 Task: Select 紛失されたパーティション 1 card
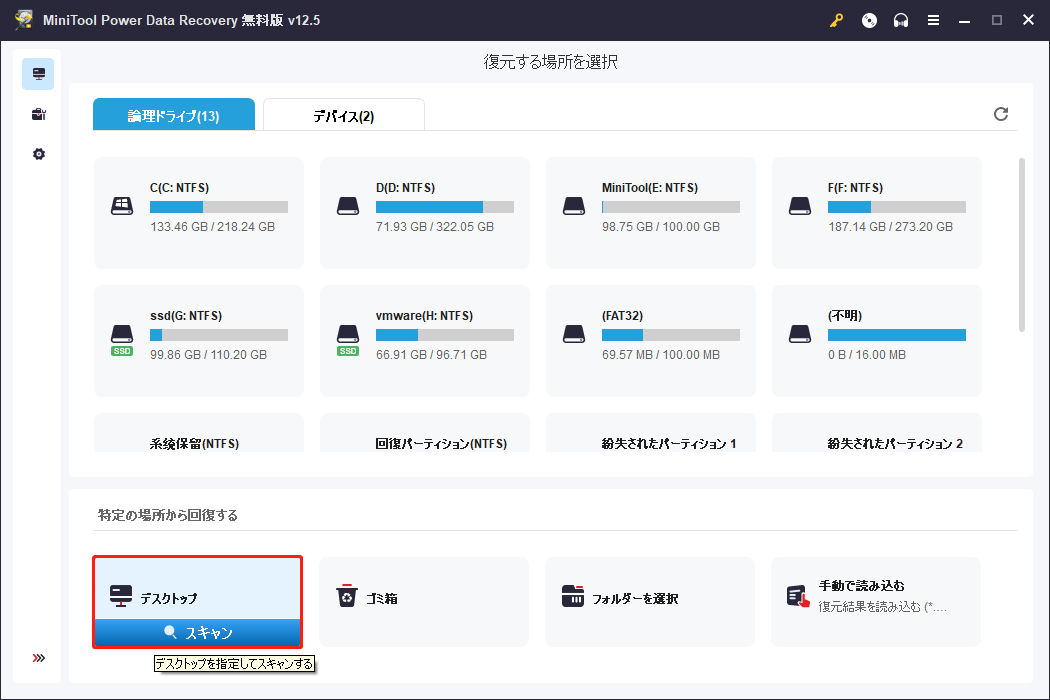click(651, 433)
